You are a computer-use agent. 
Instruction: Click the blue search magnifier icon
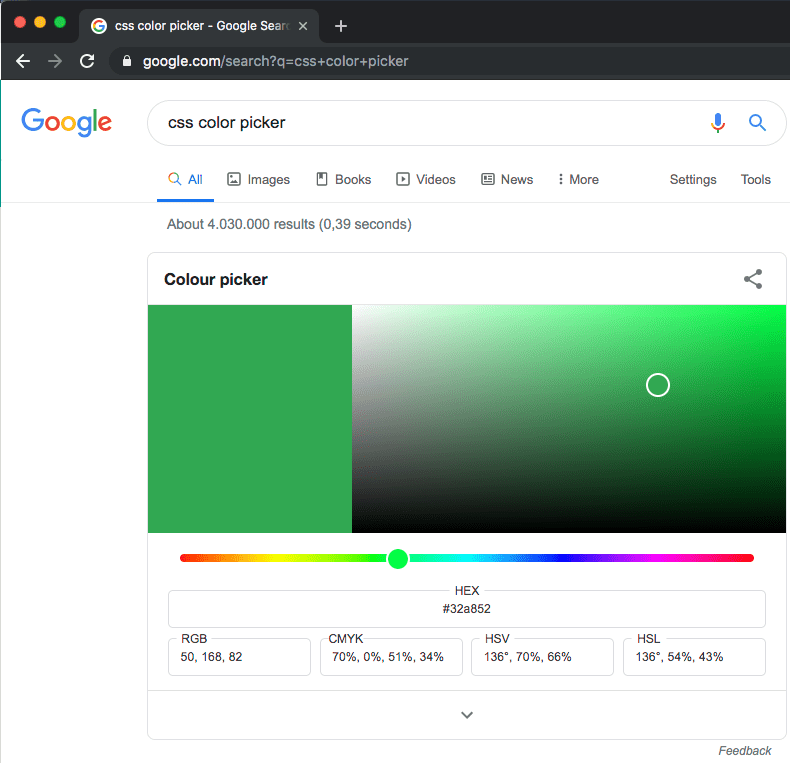point(757,123)
